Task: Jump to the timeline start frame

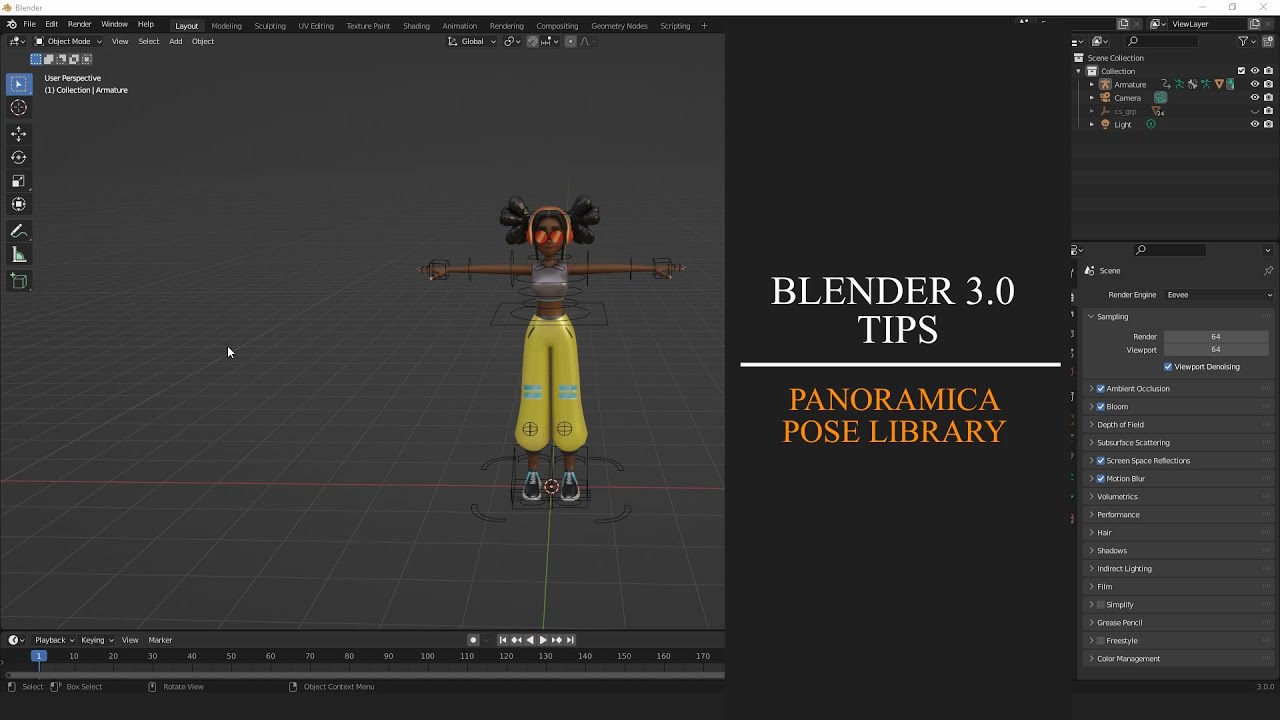Action: 503,640
